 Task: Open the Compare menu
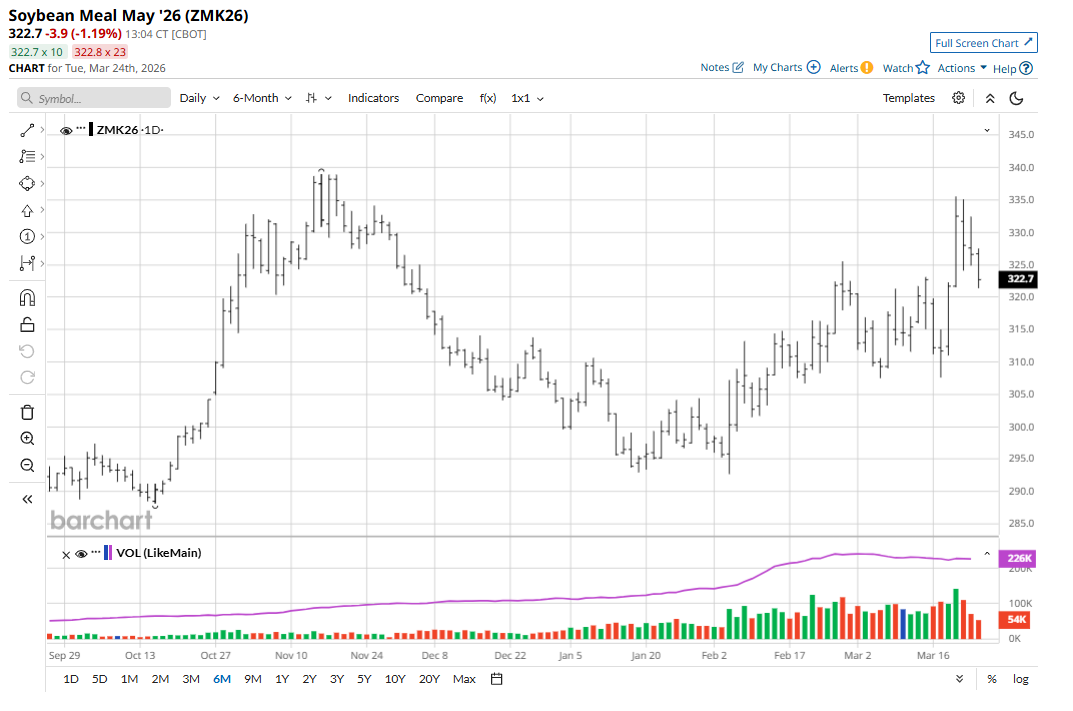[439, 99]
